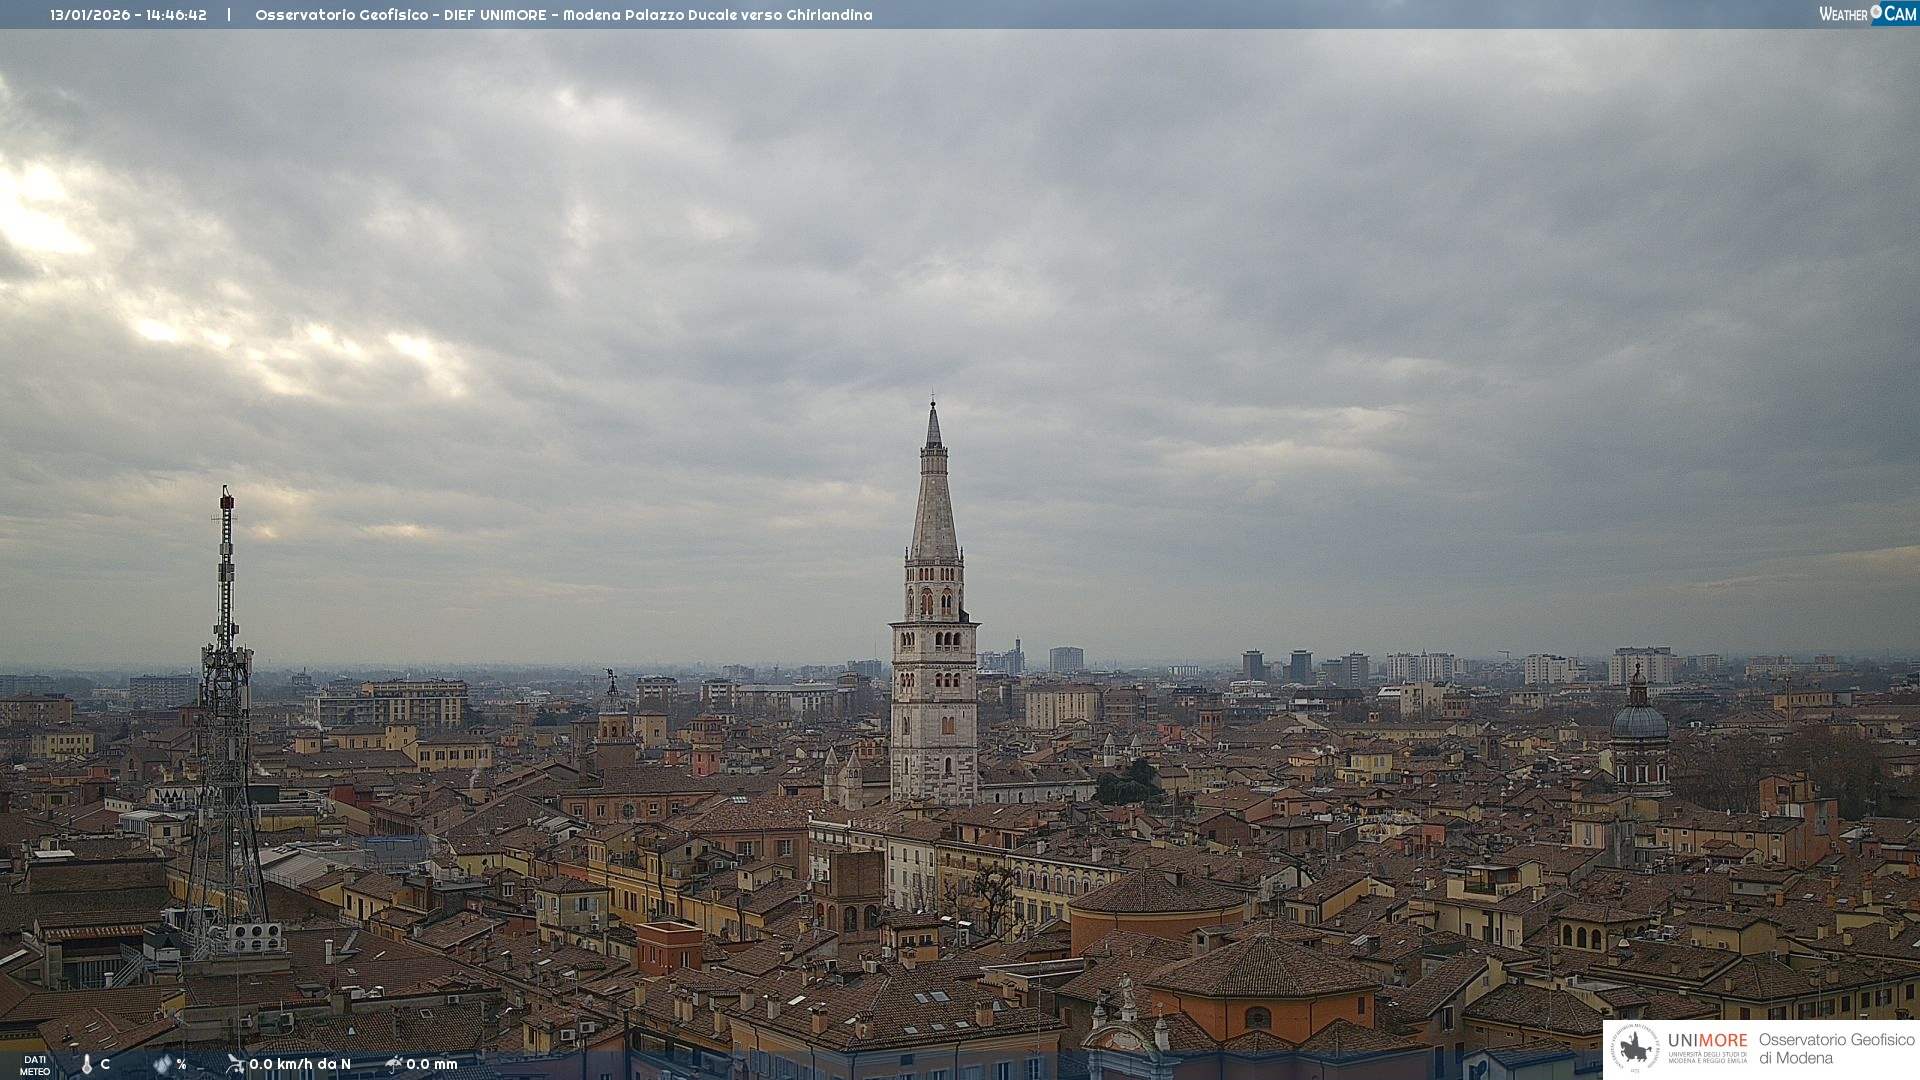Click the UNIMORE wordmark text
Viewport: 1920px width, 1080px height.
pyautogui.click(x=1707, y=1041)
